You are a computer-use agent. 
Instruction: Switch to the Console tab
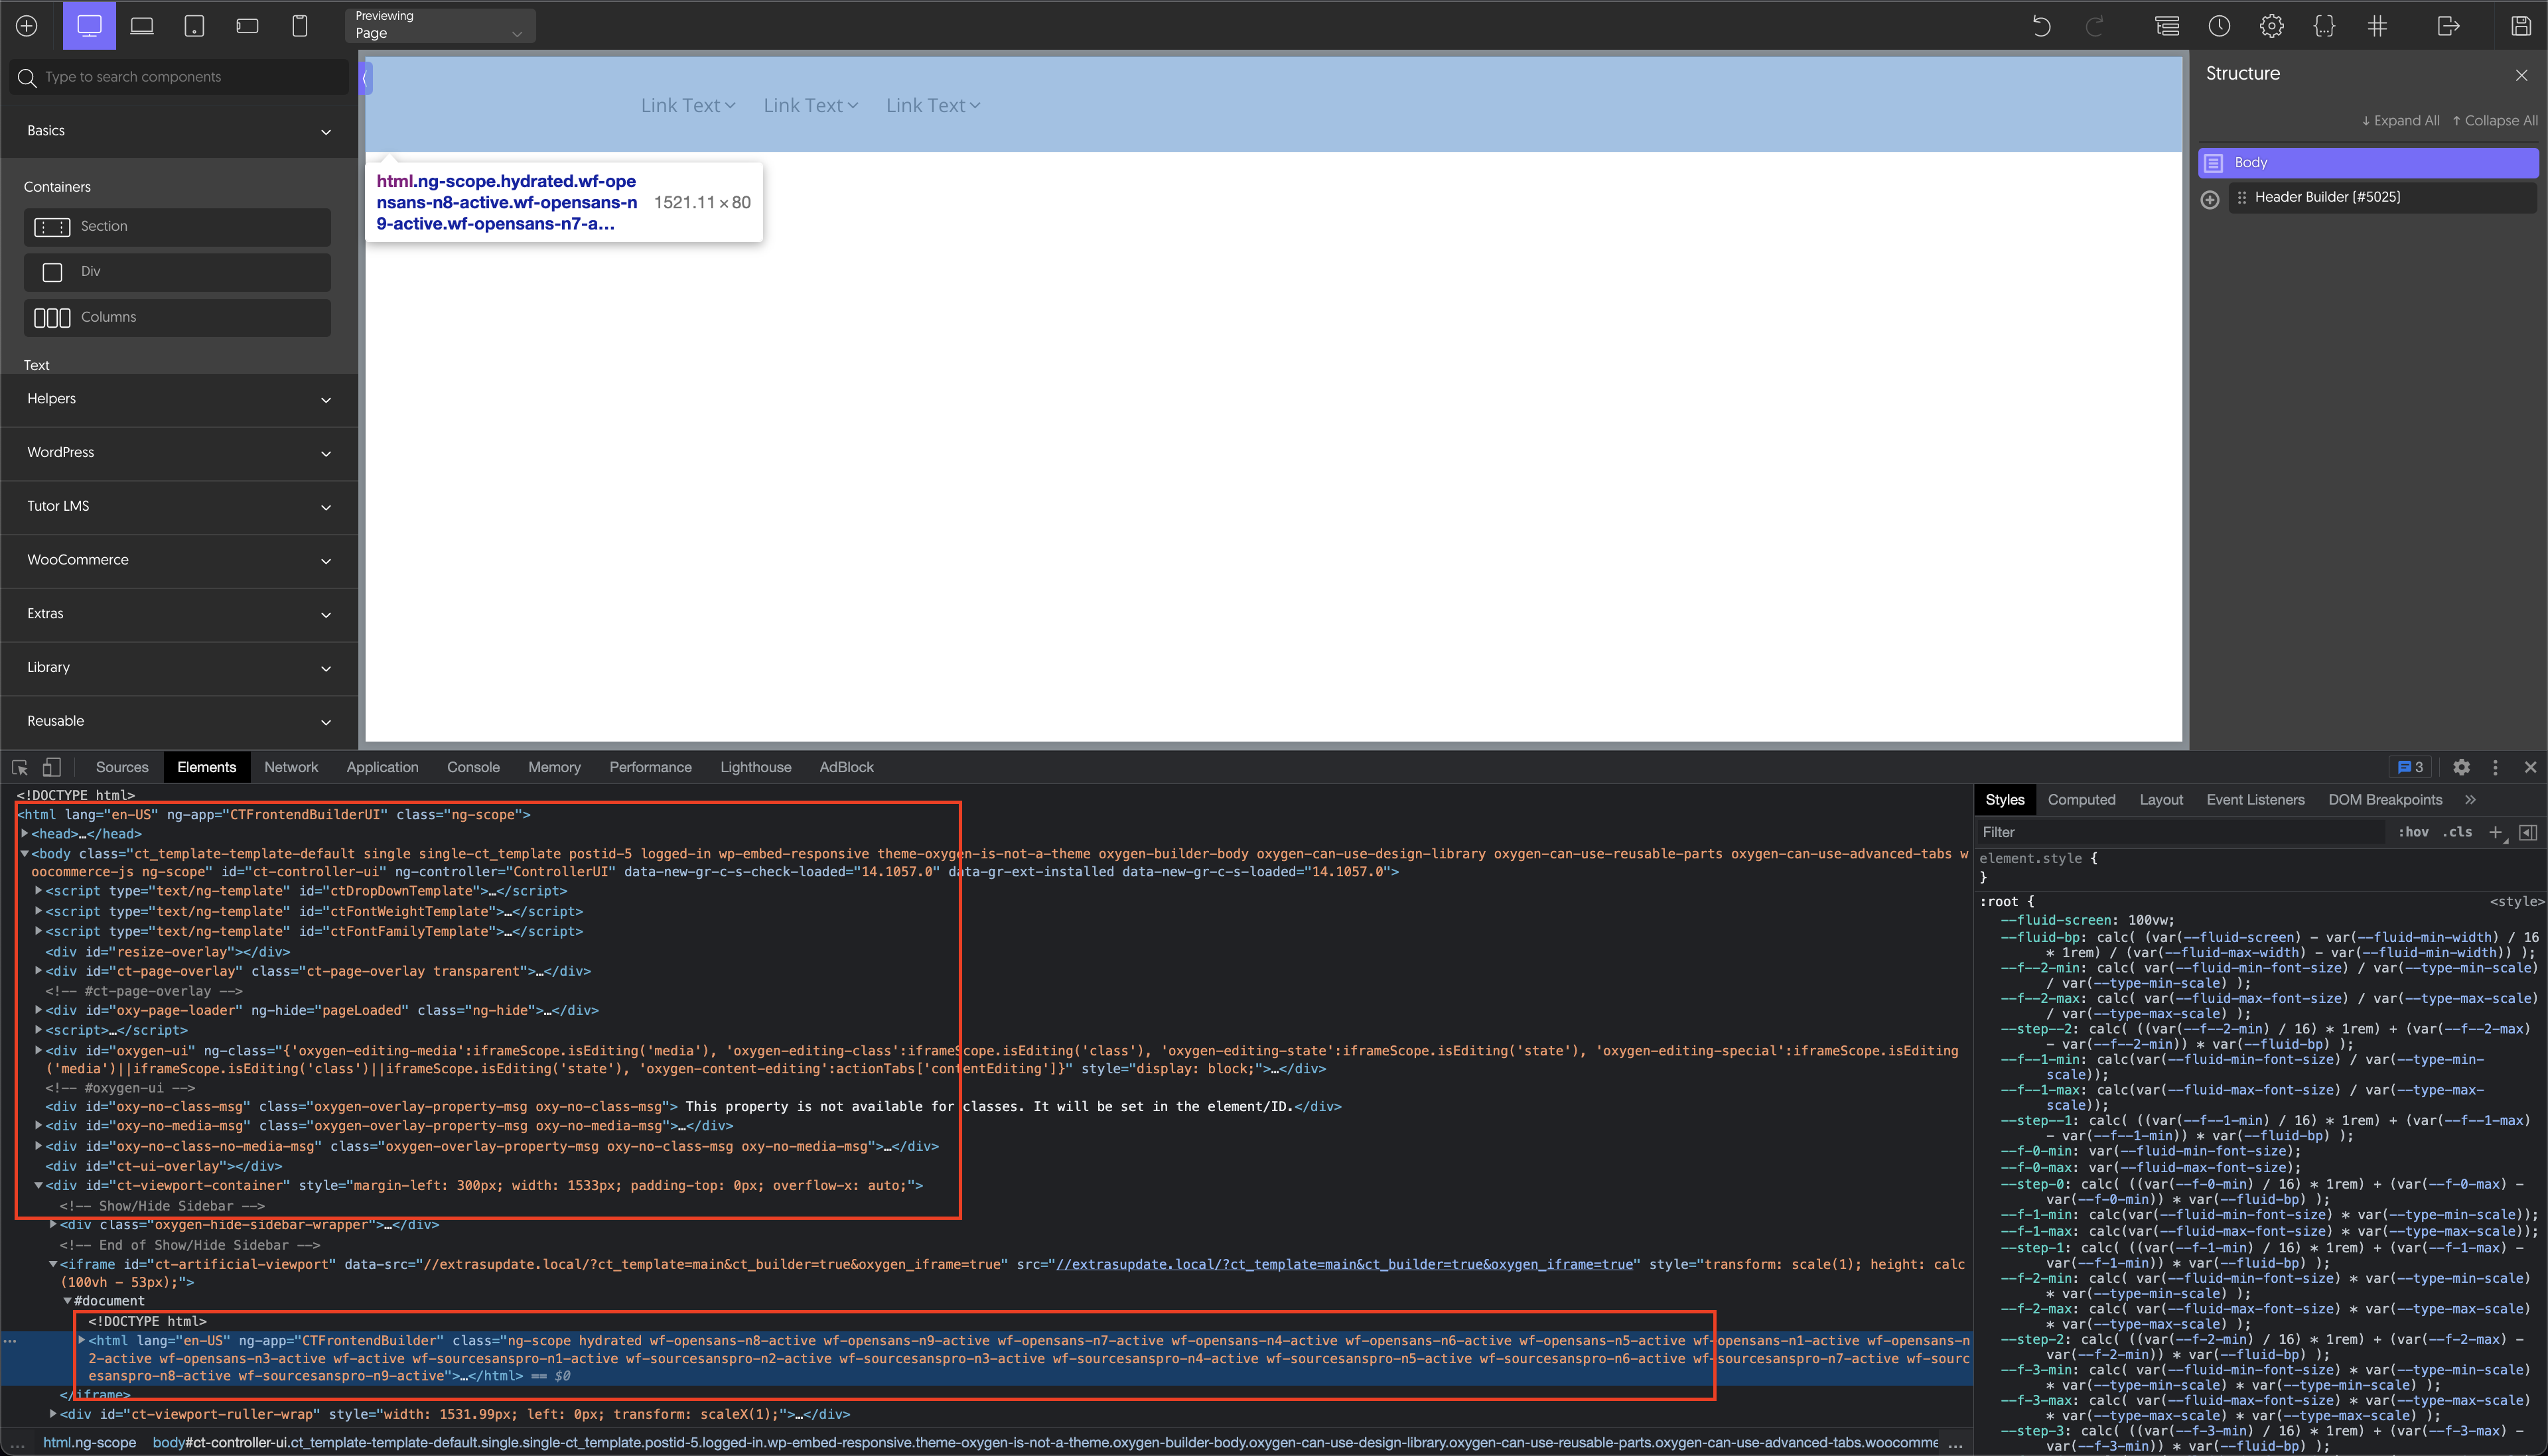(x=473, y=767)
